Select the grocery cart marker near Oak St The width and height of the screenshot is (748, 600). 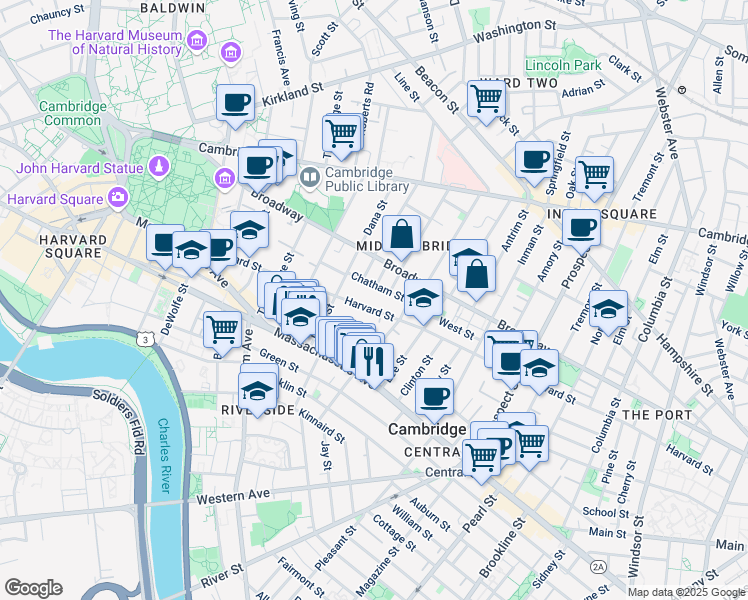pyautogui.click(x=594, y=178)
